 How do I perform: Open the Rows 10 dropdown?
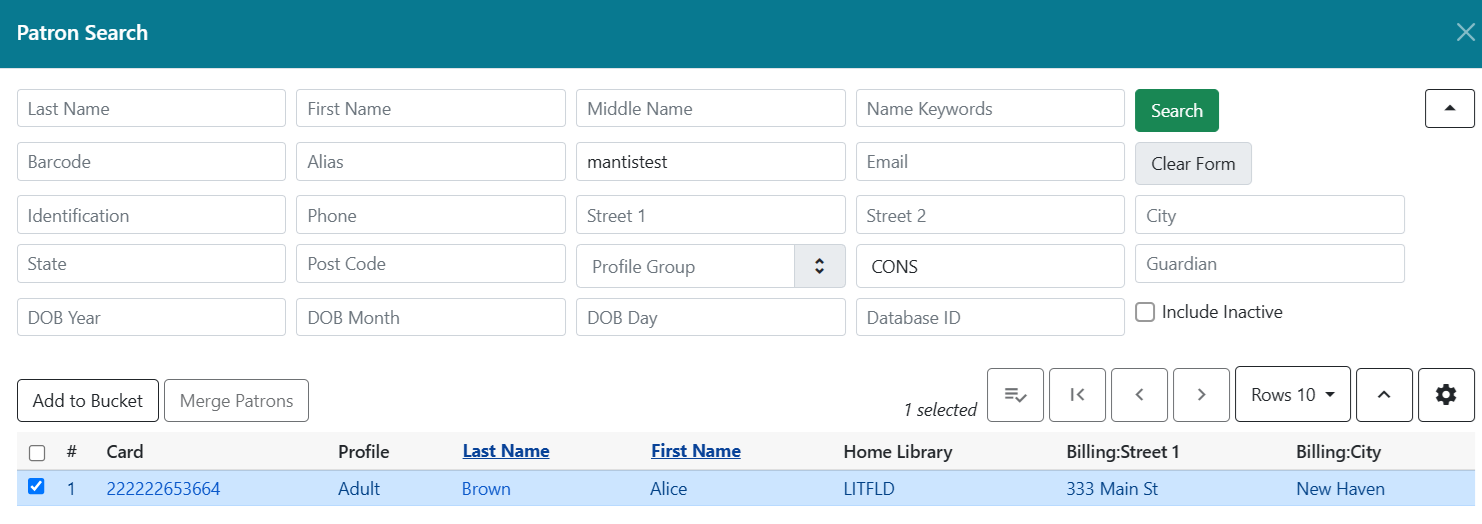pos(1292,394)
